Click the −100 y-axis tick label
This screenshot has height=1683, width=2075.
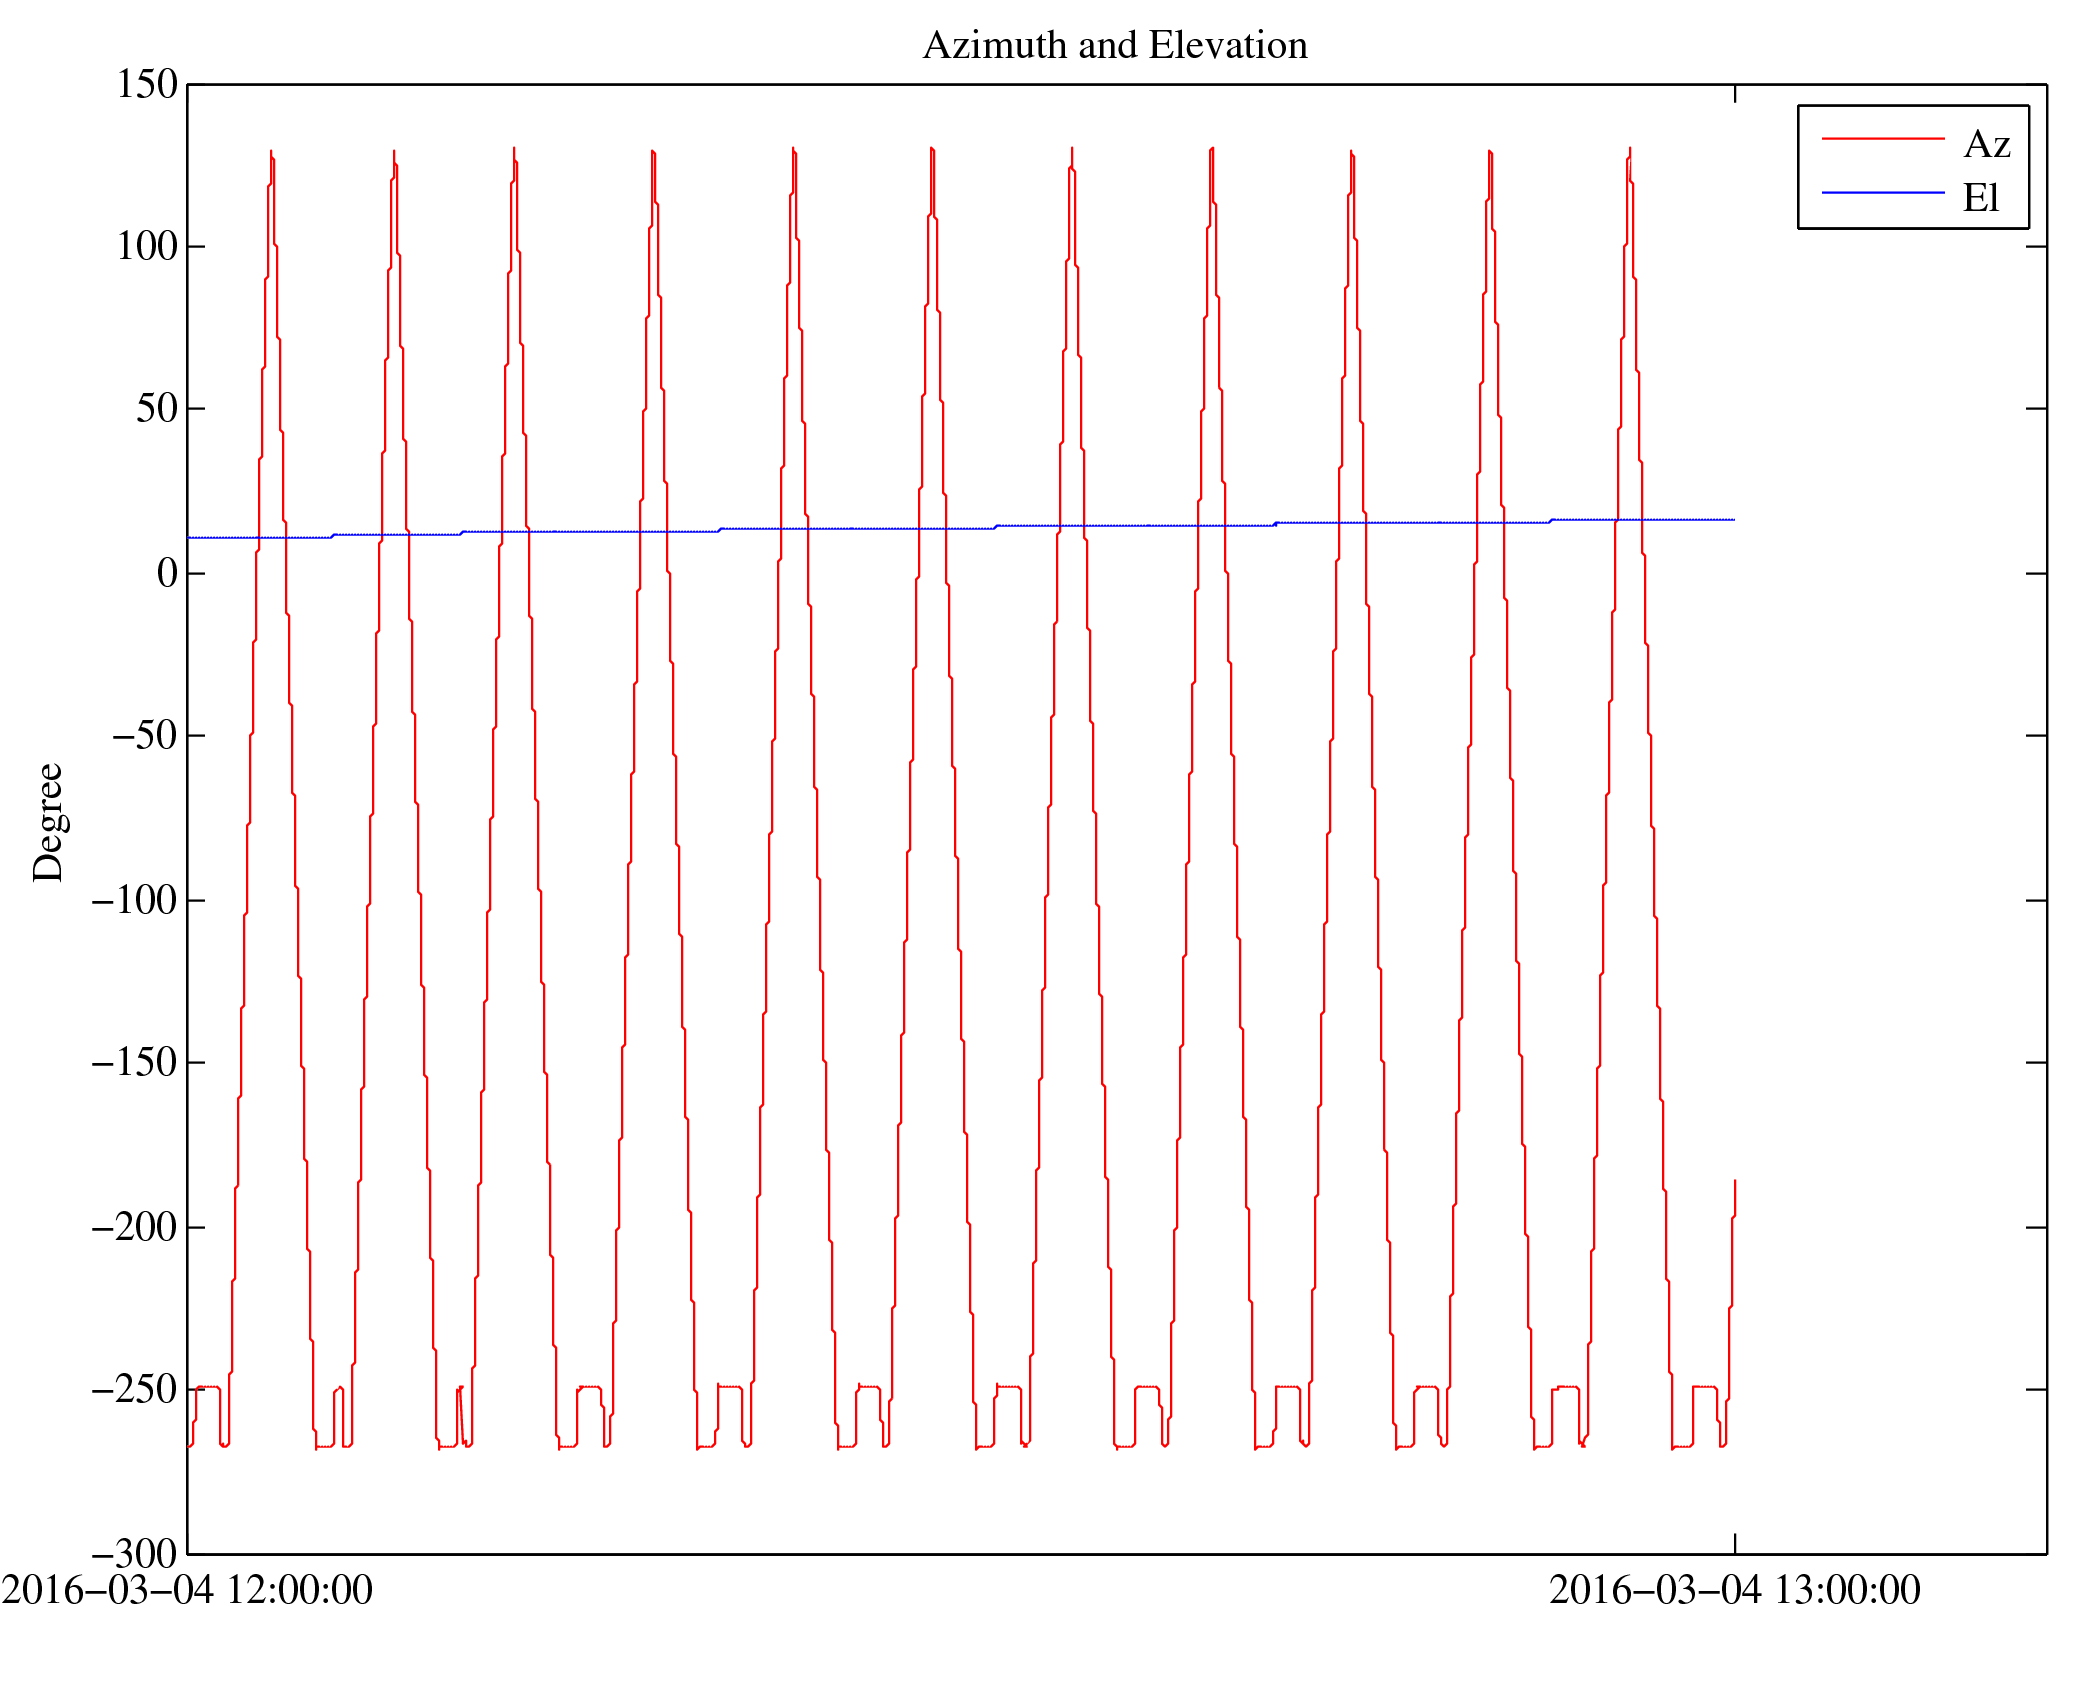click(135, 900)
